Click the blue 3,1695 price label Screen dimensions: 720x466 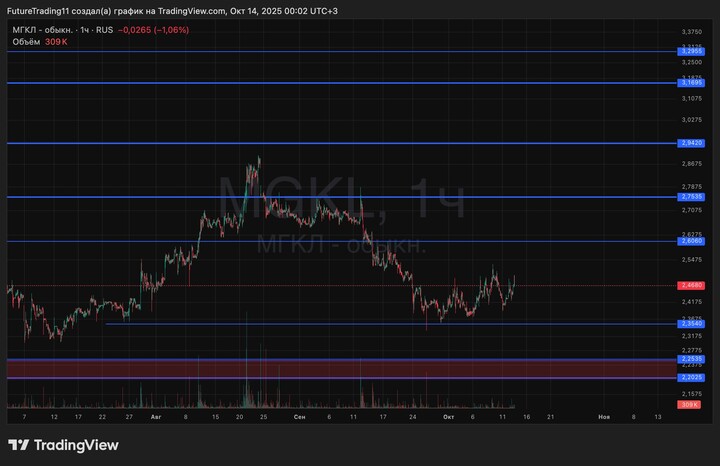point(691,83)
